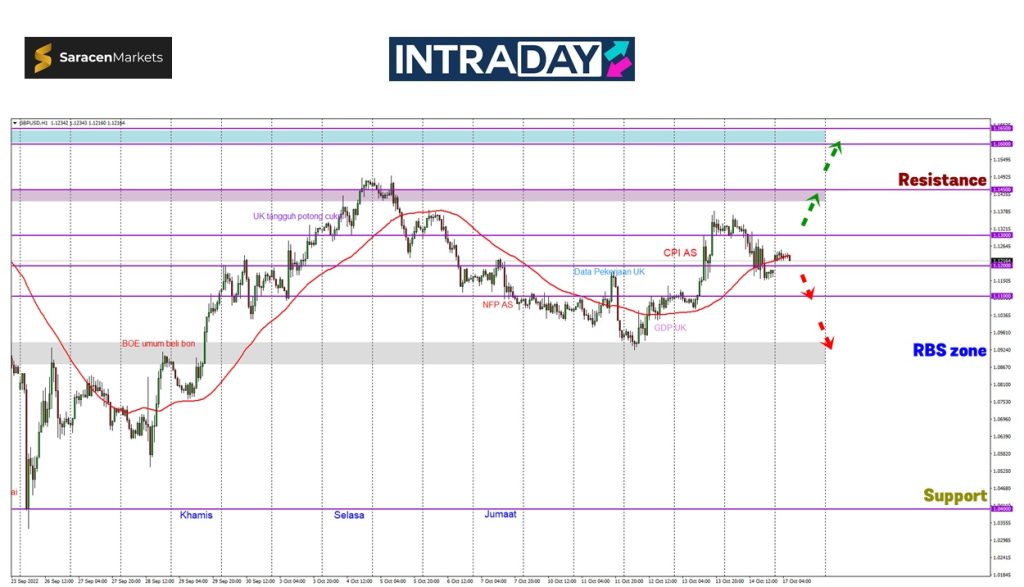Screen dimensions: 1024x587
Task: Select the RBS zone label
Action: [949, 351]
